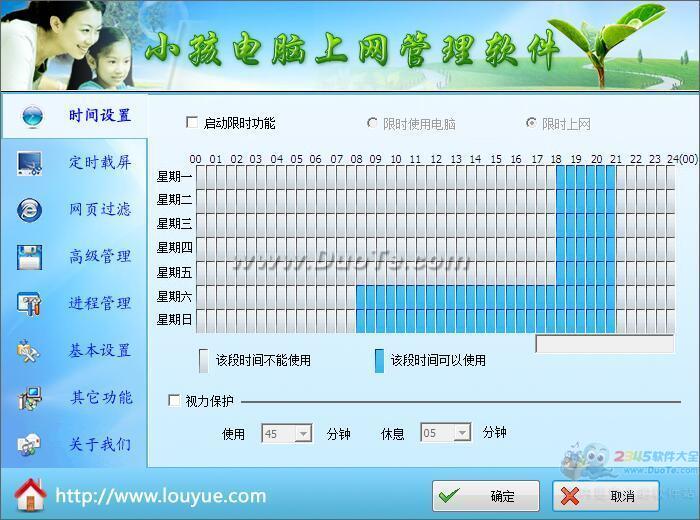Open 其它功能 section
The image size is (700, 520).
click(101, 397)
